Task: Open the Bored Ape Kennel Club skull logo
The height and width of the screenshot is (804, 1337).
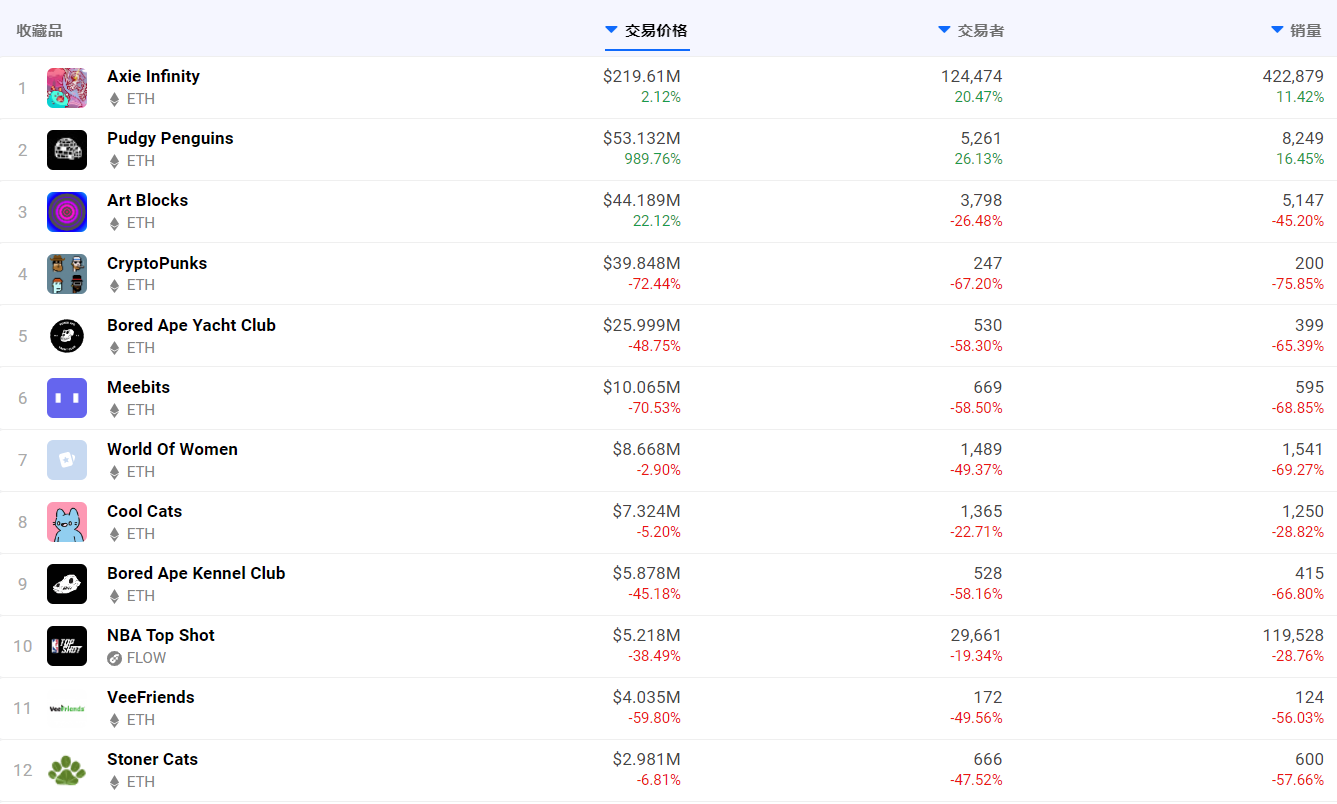Action: (x=67, y=584)
